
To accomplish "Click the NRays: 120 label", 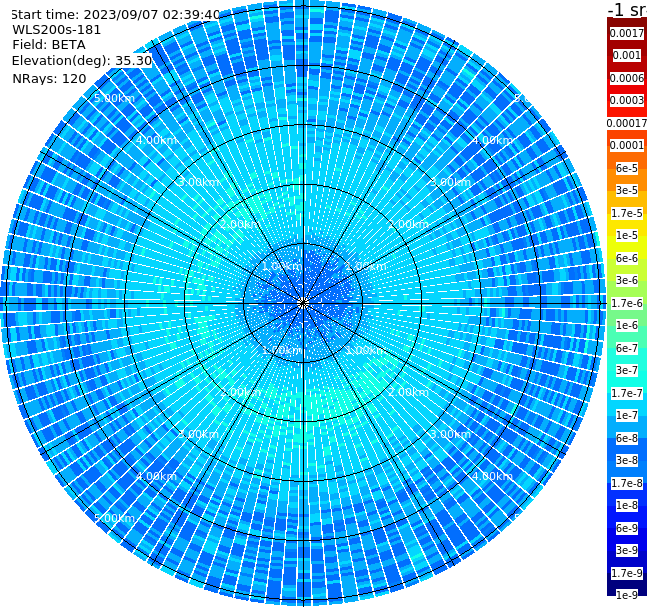I will point(49,78).
